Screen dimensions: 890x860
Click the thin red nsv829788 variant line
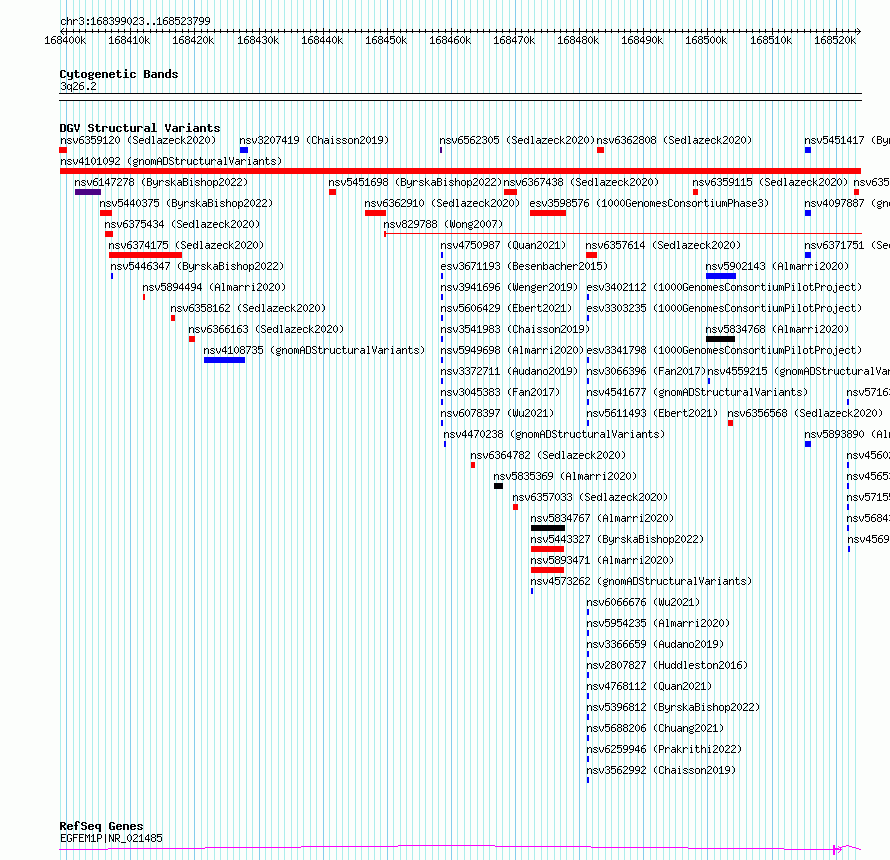coord(623,233)
